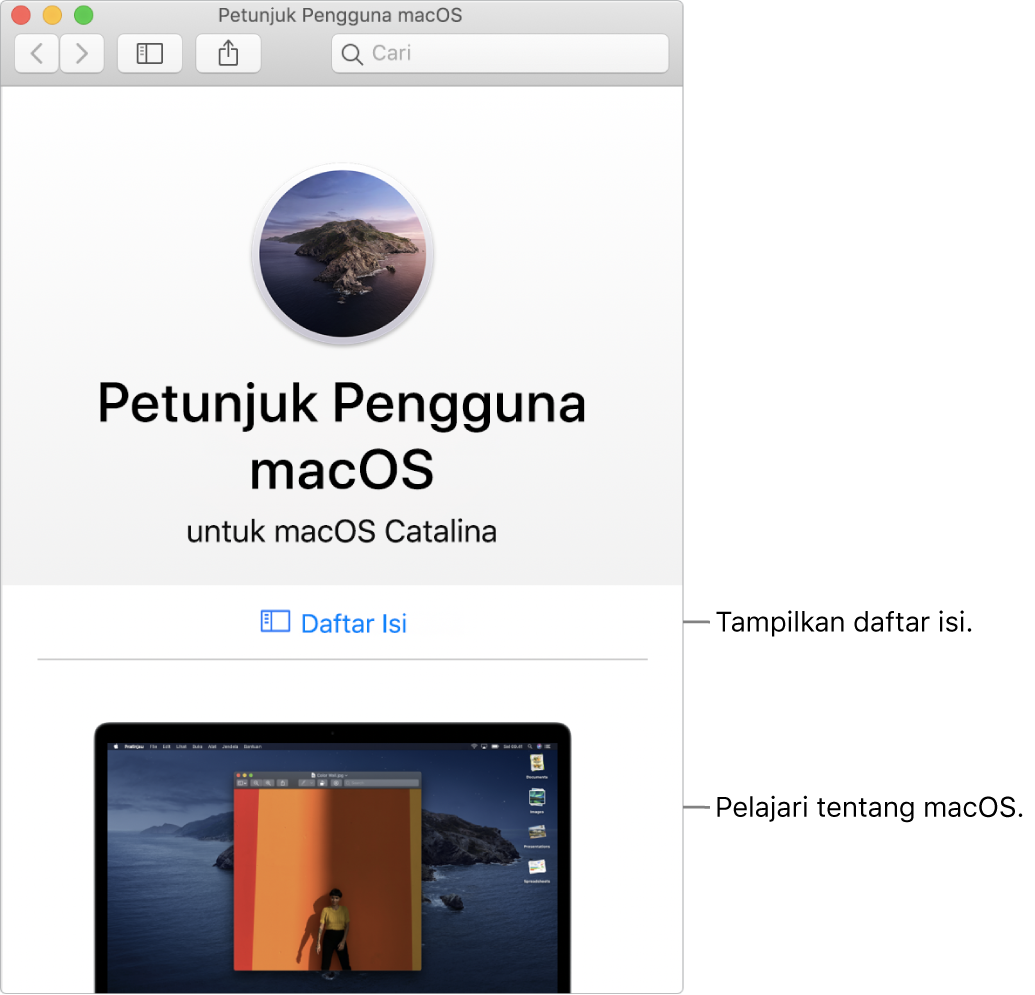
Task: Click the Documents stack on the pictured desktop
Action: 537,763
